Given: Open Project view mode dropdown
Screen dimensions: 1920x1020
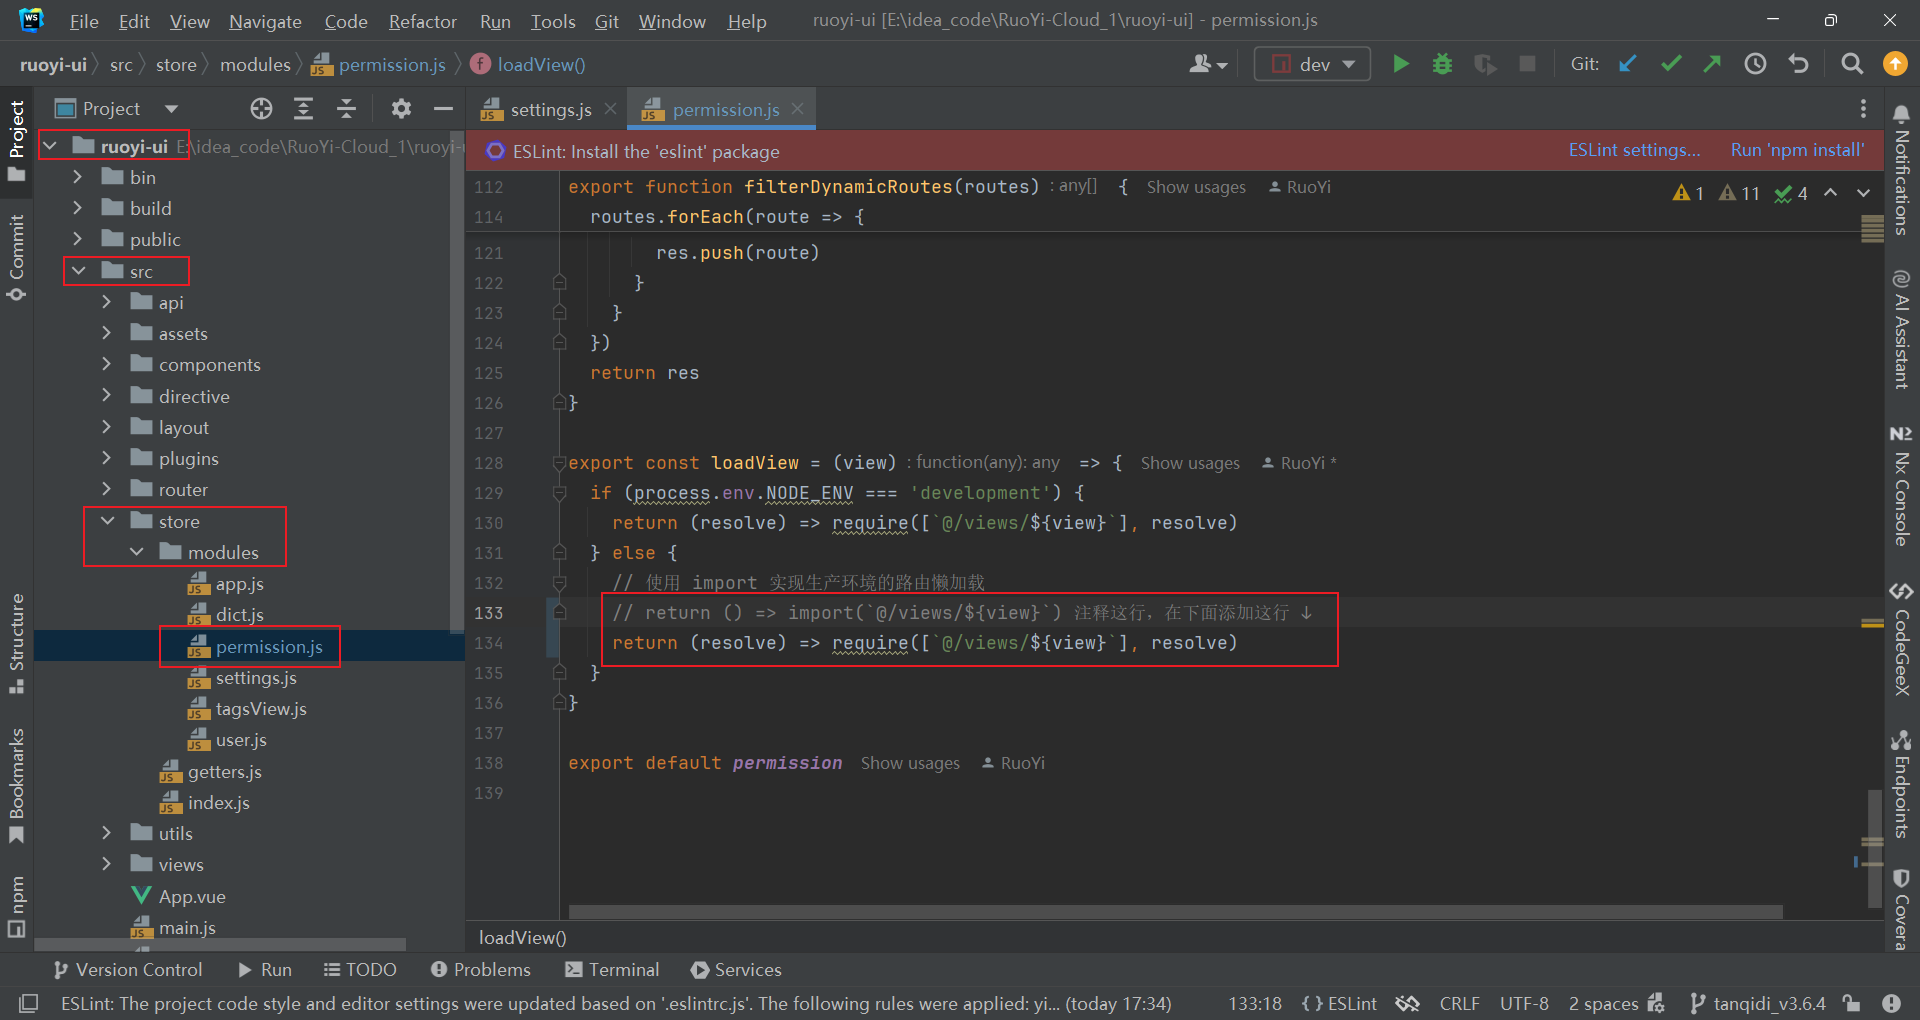Looking at the screenshot, I should click(x=171, y=108).
